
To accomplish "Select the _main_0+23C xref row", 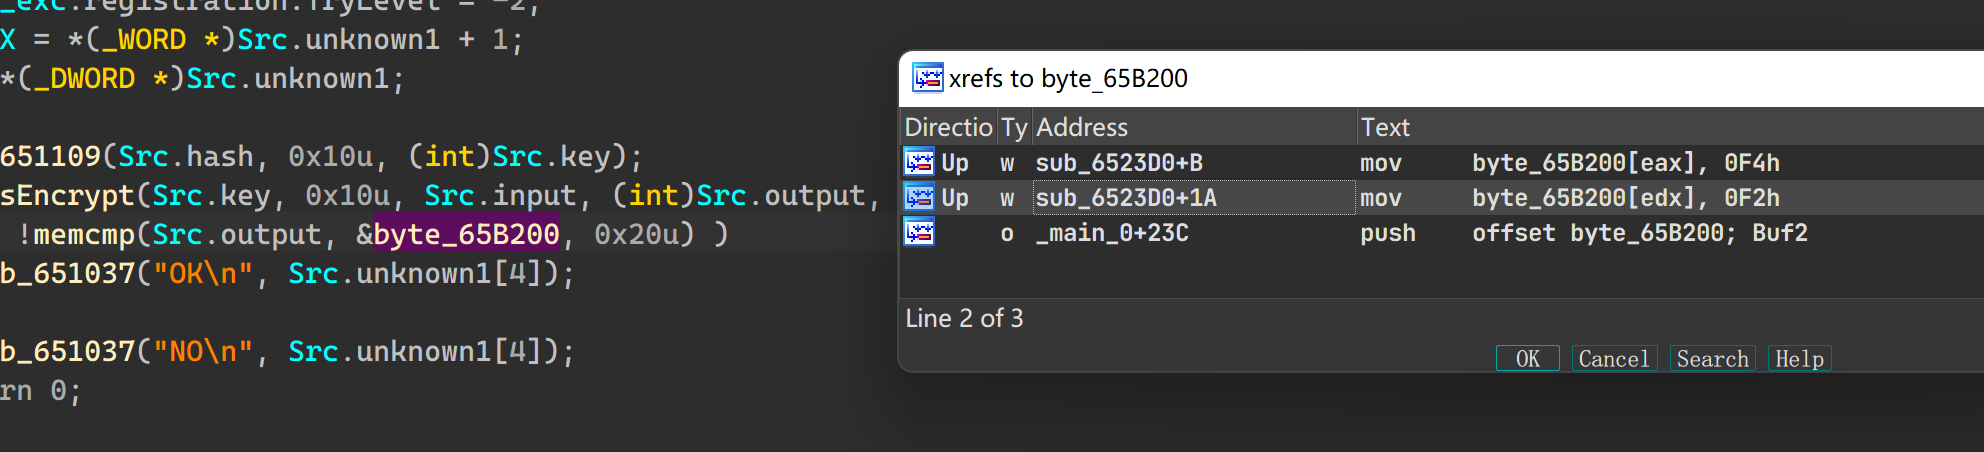I will (1112, 233).
